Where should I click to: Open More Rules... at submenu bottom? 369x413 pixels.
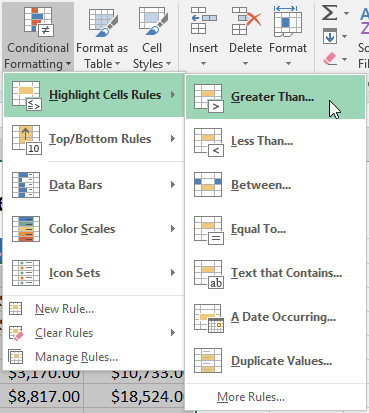point(275,397)
